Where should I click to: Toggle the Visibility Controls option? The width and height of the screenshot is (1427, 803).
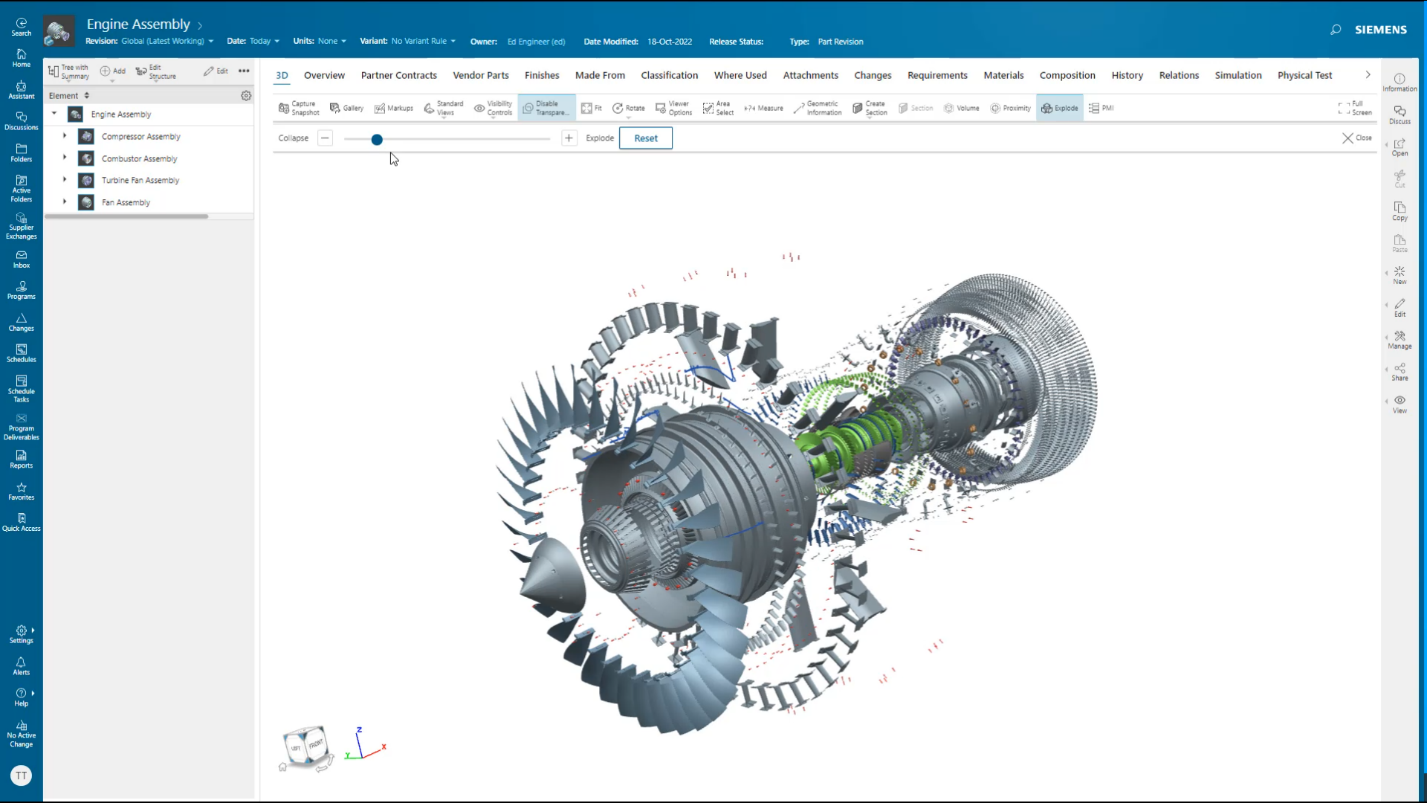click(496, 107)
